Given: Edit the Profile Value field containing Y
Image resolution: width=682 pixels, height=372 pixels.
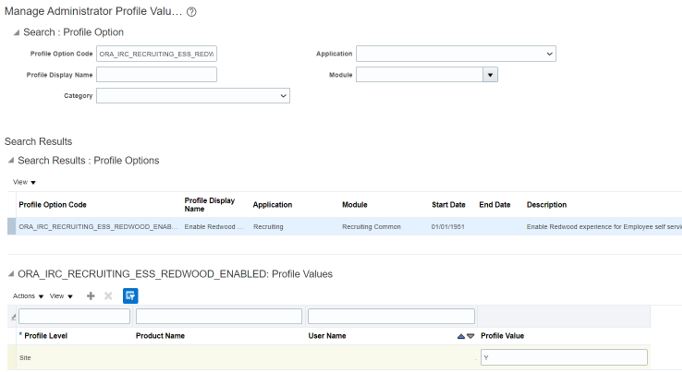Looking at the screenshot, I should coord(564,358).
